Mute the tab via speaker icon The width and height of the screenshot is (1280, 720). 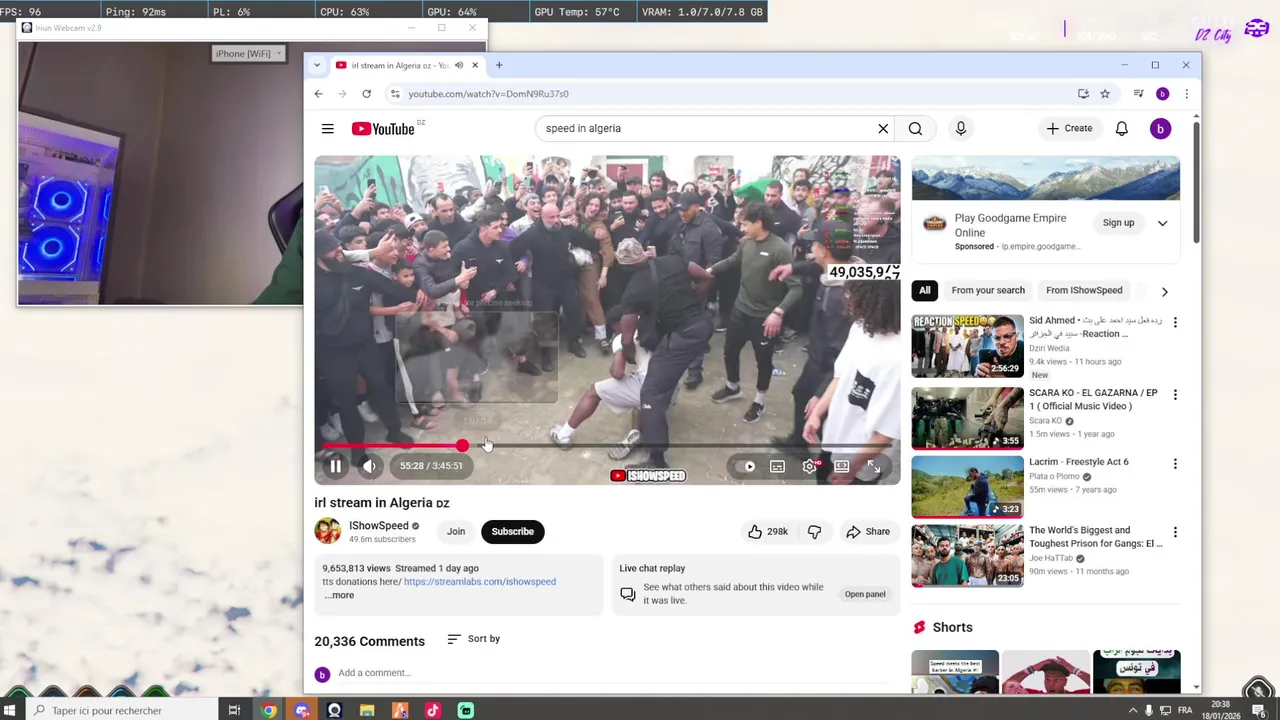(x=459, y=65)
